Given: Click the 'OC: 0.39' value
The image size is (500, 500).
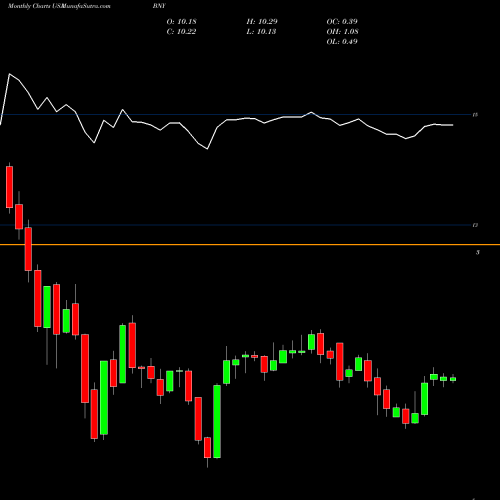Looking at the screenshot, I should pos(342,22).
